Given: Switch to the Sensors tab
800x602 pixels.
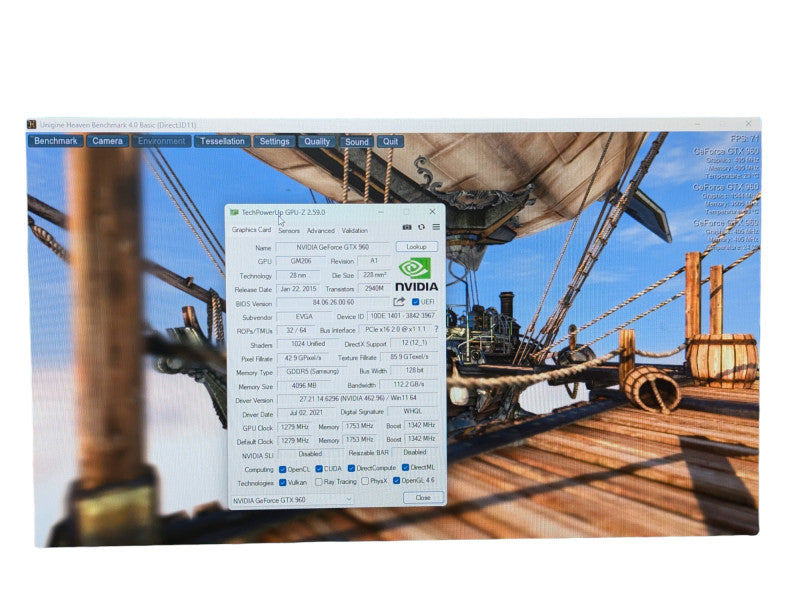Looking at the screenshot, I should tap(289, 231).
